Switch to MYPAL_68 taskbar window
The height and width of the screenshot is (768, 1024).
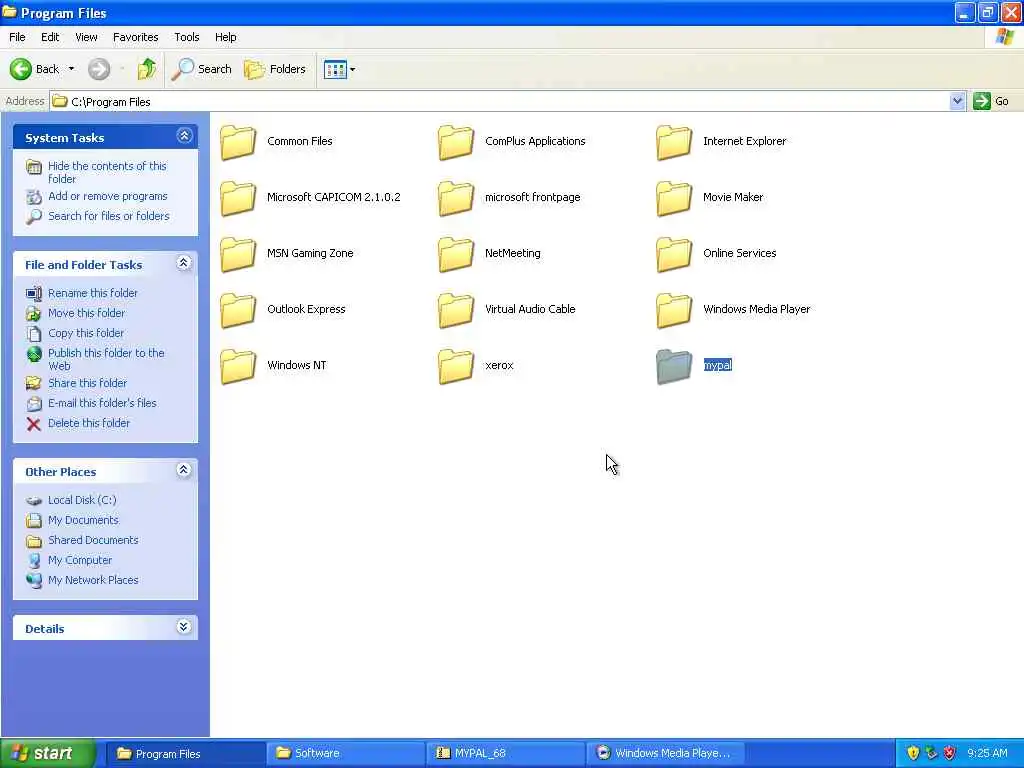click(505, 753)
